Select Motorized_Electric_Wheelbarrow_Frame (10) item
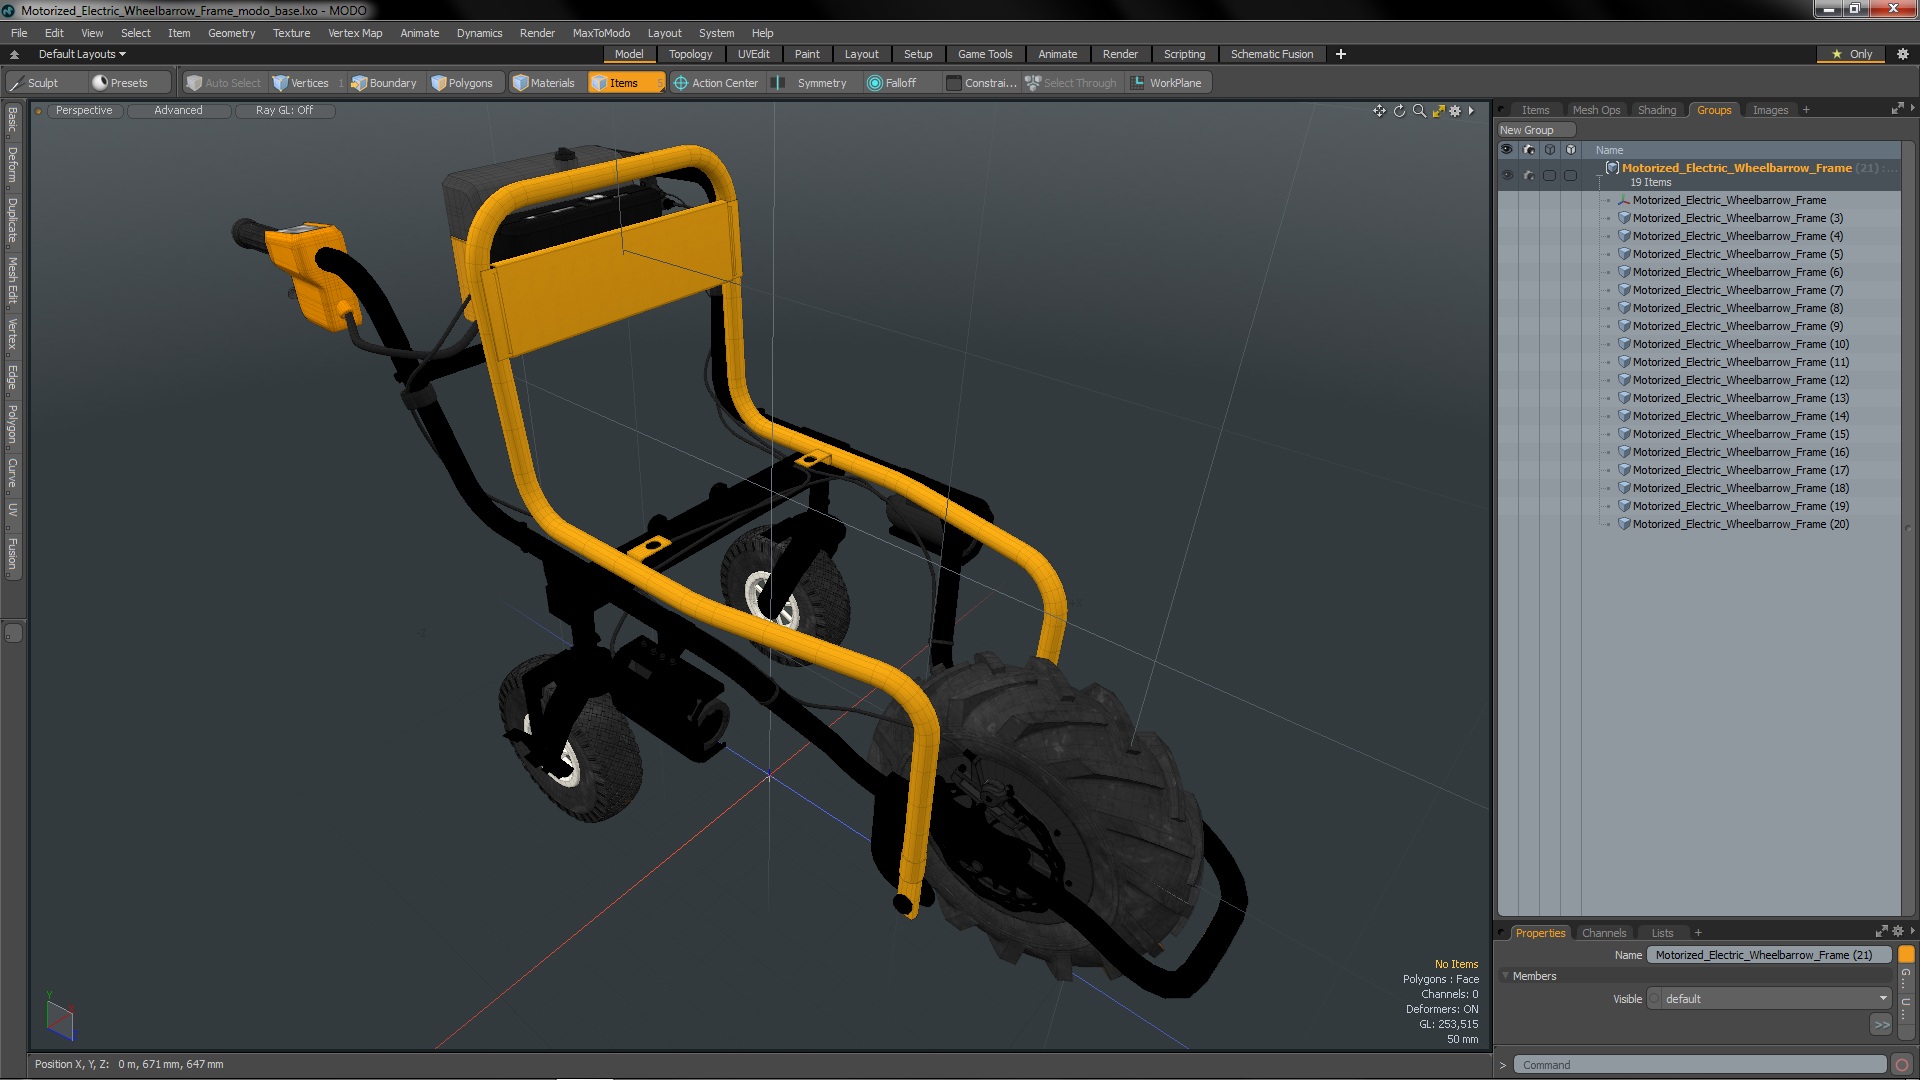 [1740, 344]
